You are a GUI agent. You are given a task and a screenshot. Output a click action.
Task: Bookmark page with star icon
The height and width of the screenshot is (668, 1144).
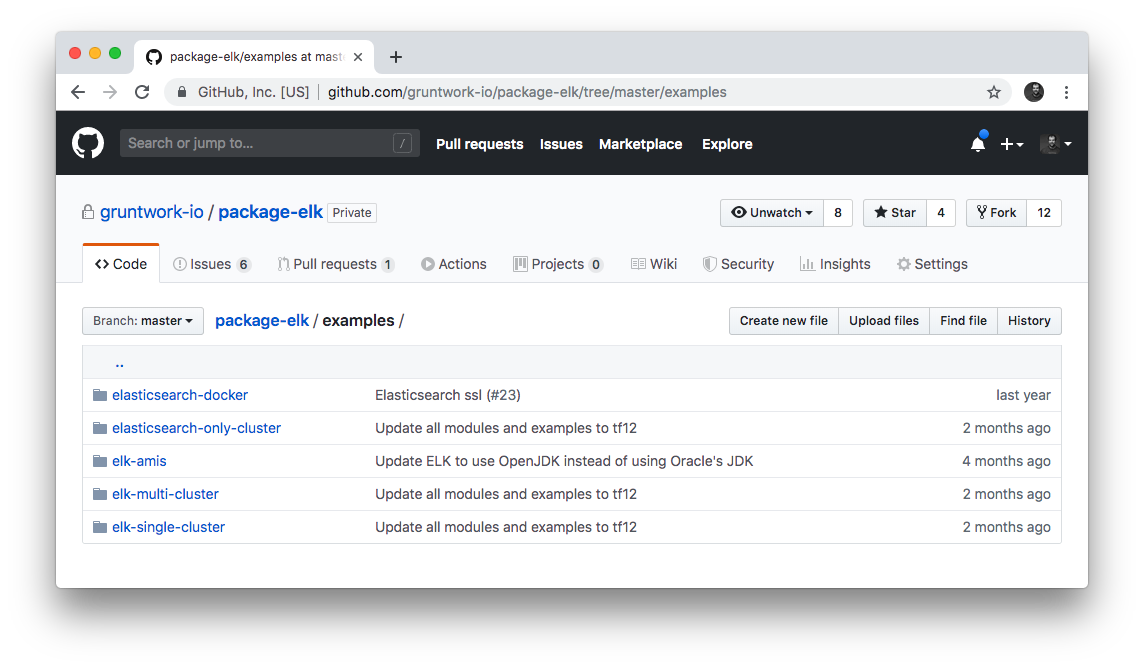tap(993, 92)
